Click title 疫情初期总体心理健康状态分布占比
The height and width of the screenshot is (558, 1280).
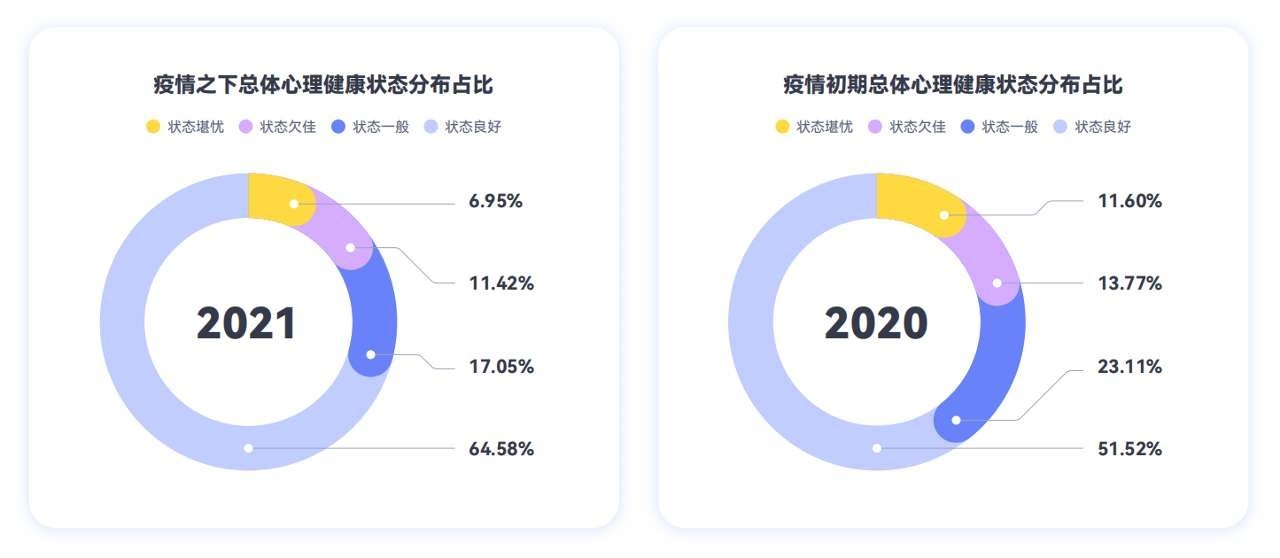953,85
